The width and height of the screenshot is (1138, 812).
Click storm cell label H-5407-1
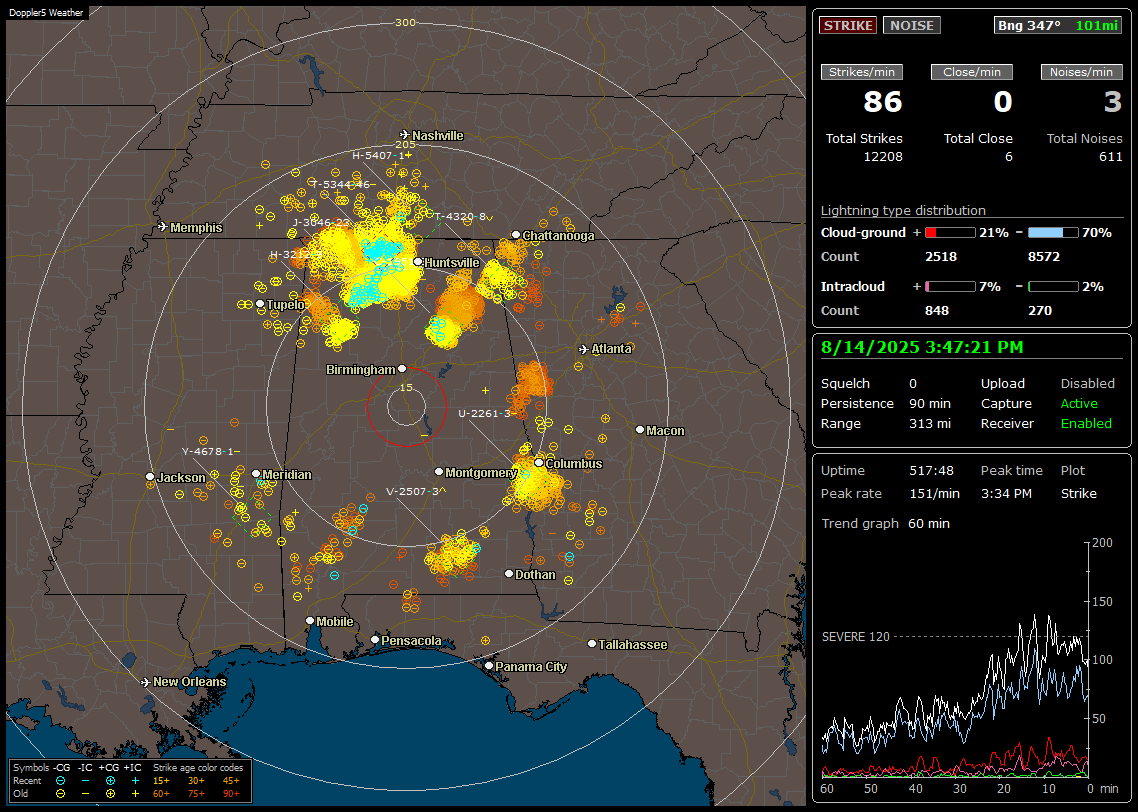[378, 155]
